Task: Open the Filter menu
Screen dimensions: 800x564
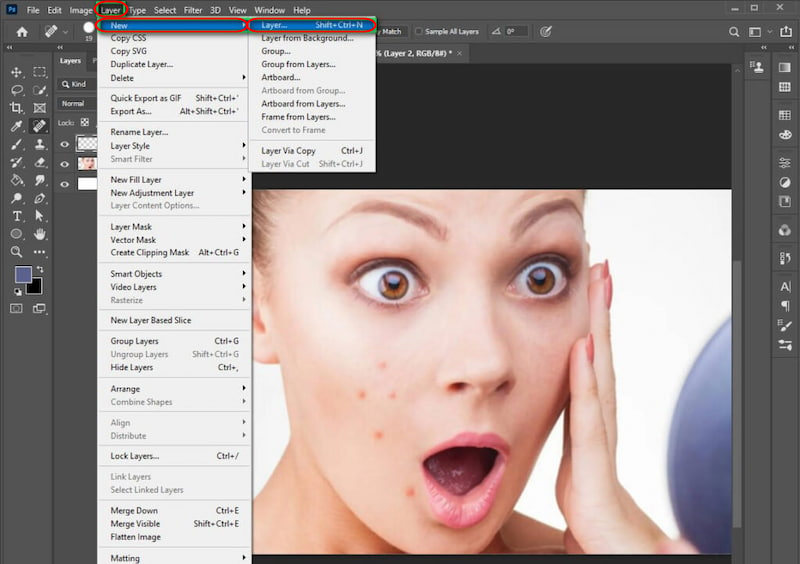Action: [193, 10]
